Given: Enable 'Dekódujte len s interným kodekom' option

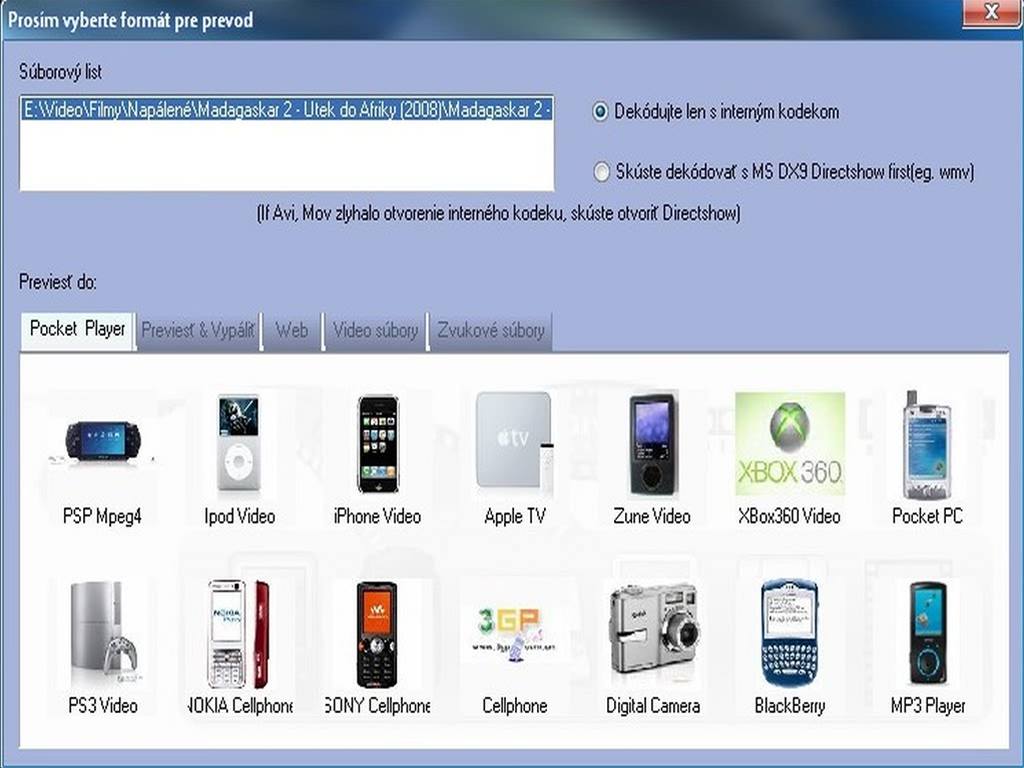Looking at the screenshot, I should [x=601, y=112].
